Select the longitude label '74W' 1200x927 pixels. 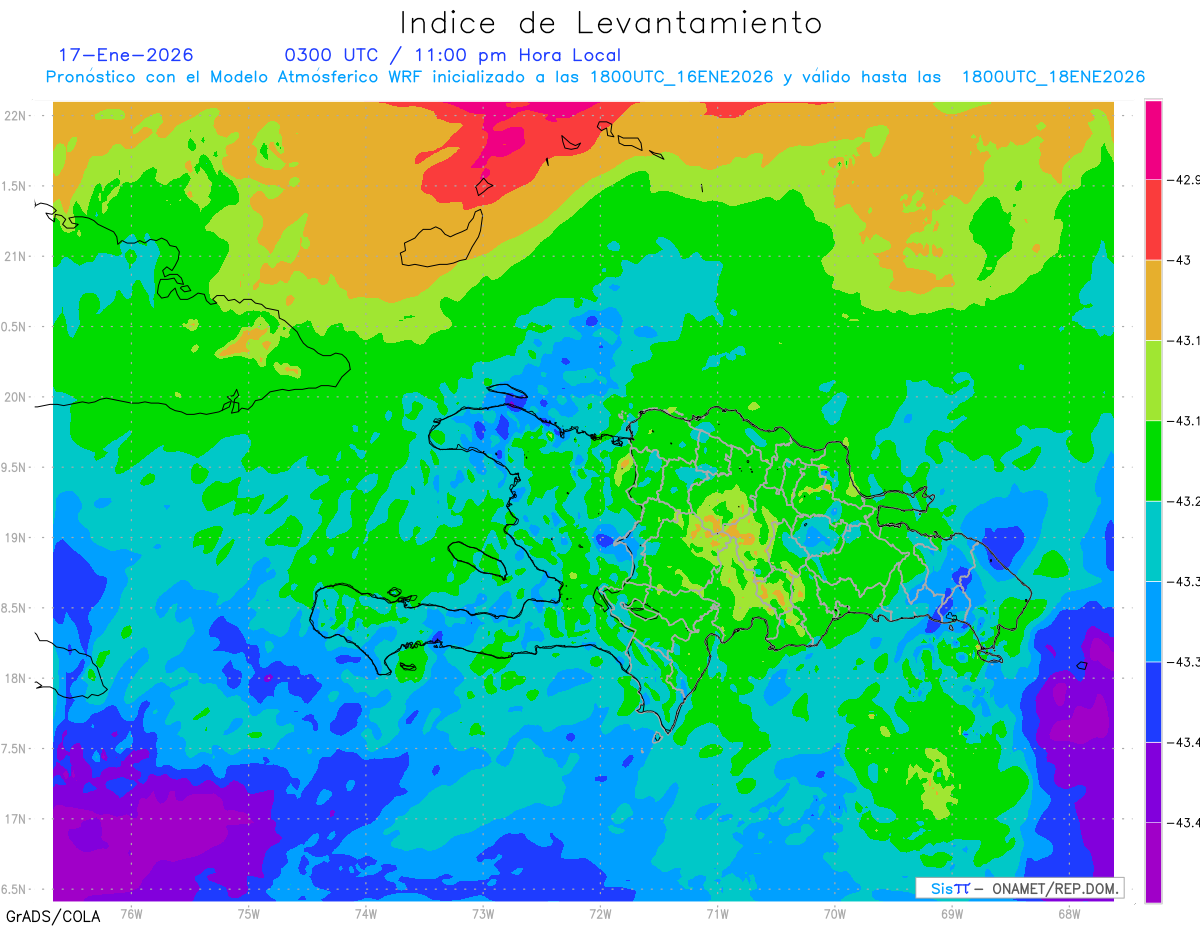[366, 913]
